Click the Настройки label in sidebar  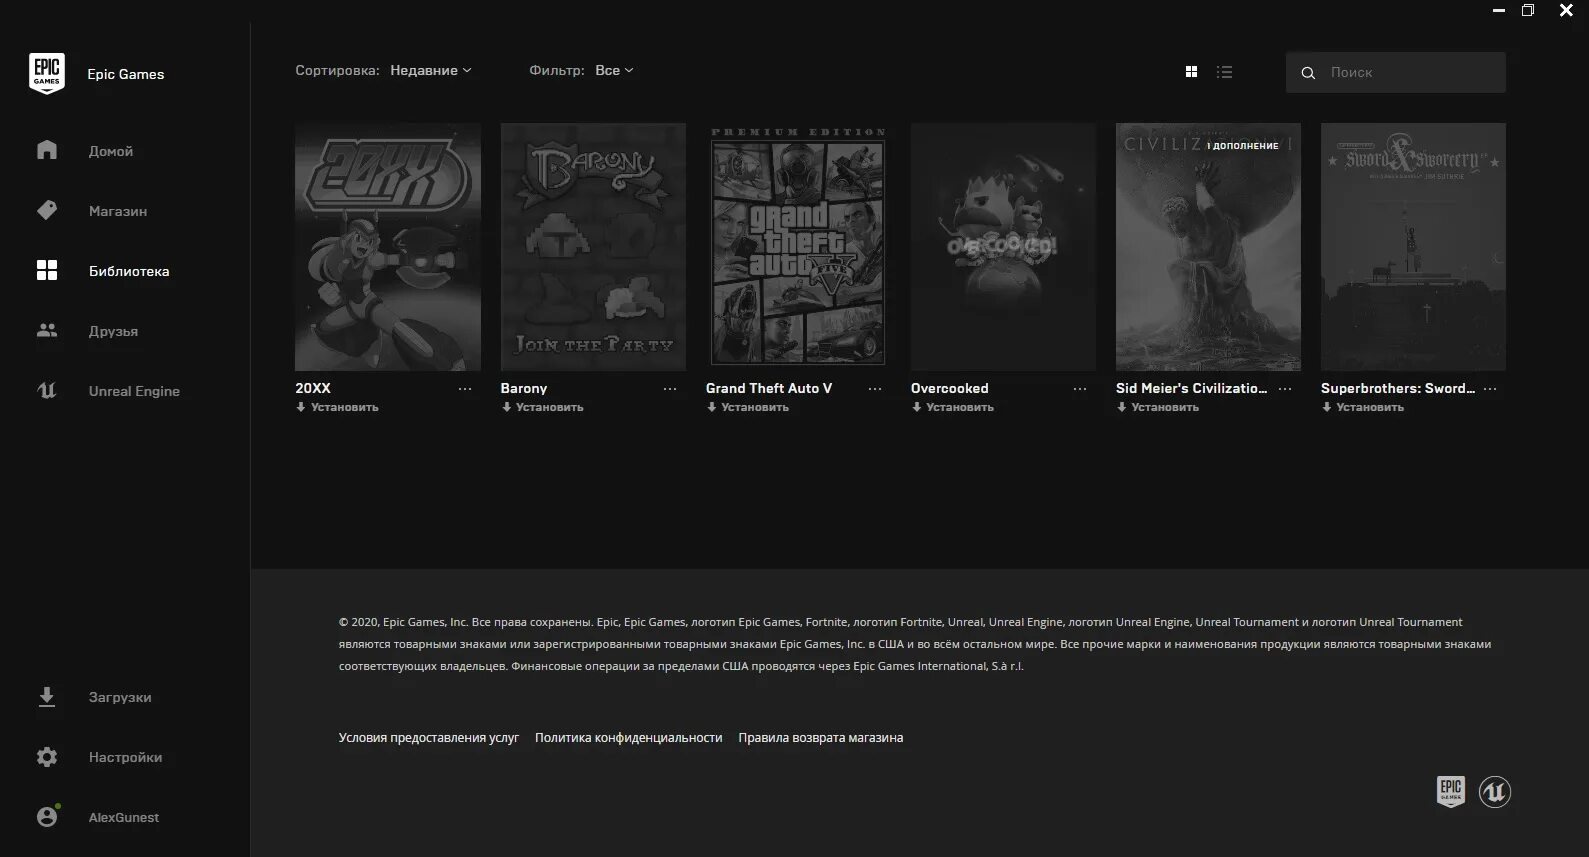point(125,757)
